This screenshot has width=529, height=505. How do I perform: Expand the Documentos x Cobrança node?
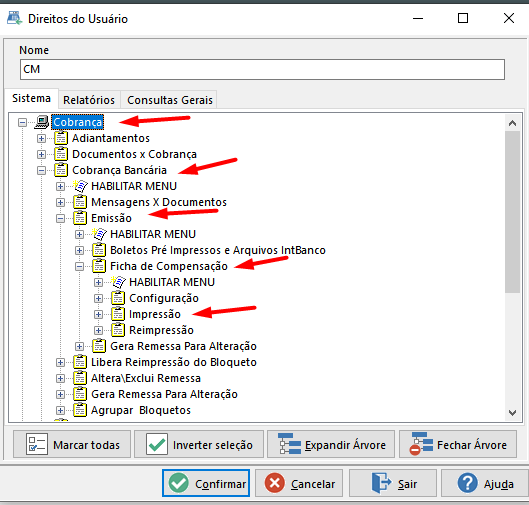click(41, 154)
